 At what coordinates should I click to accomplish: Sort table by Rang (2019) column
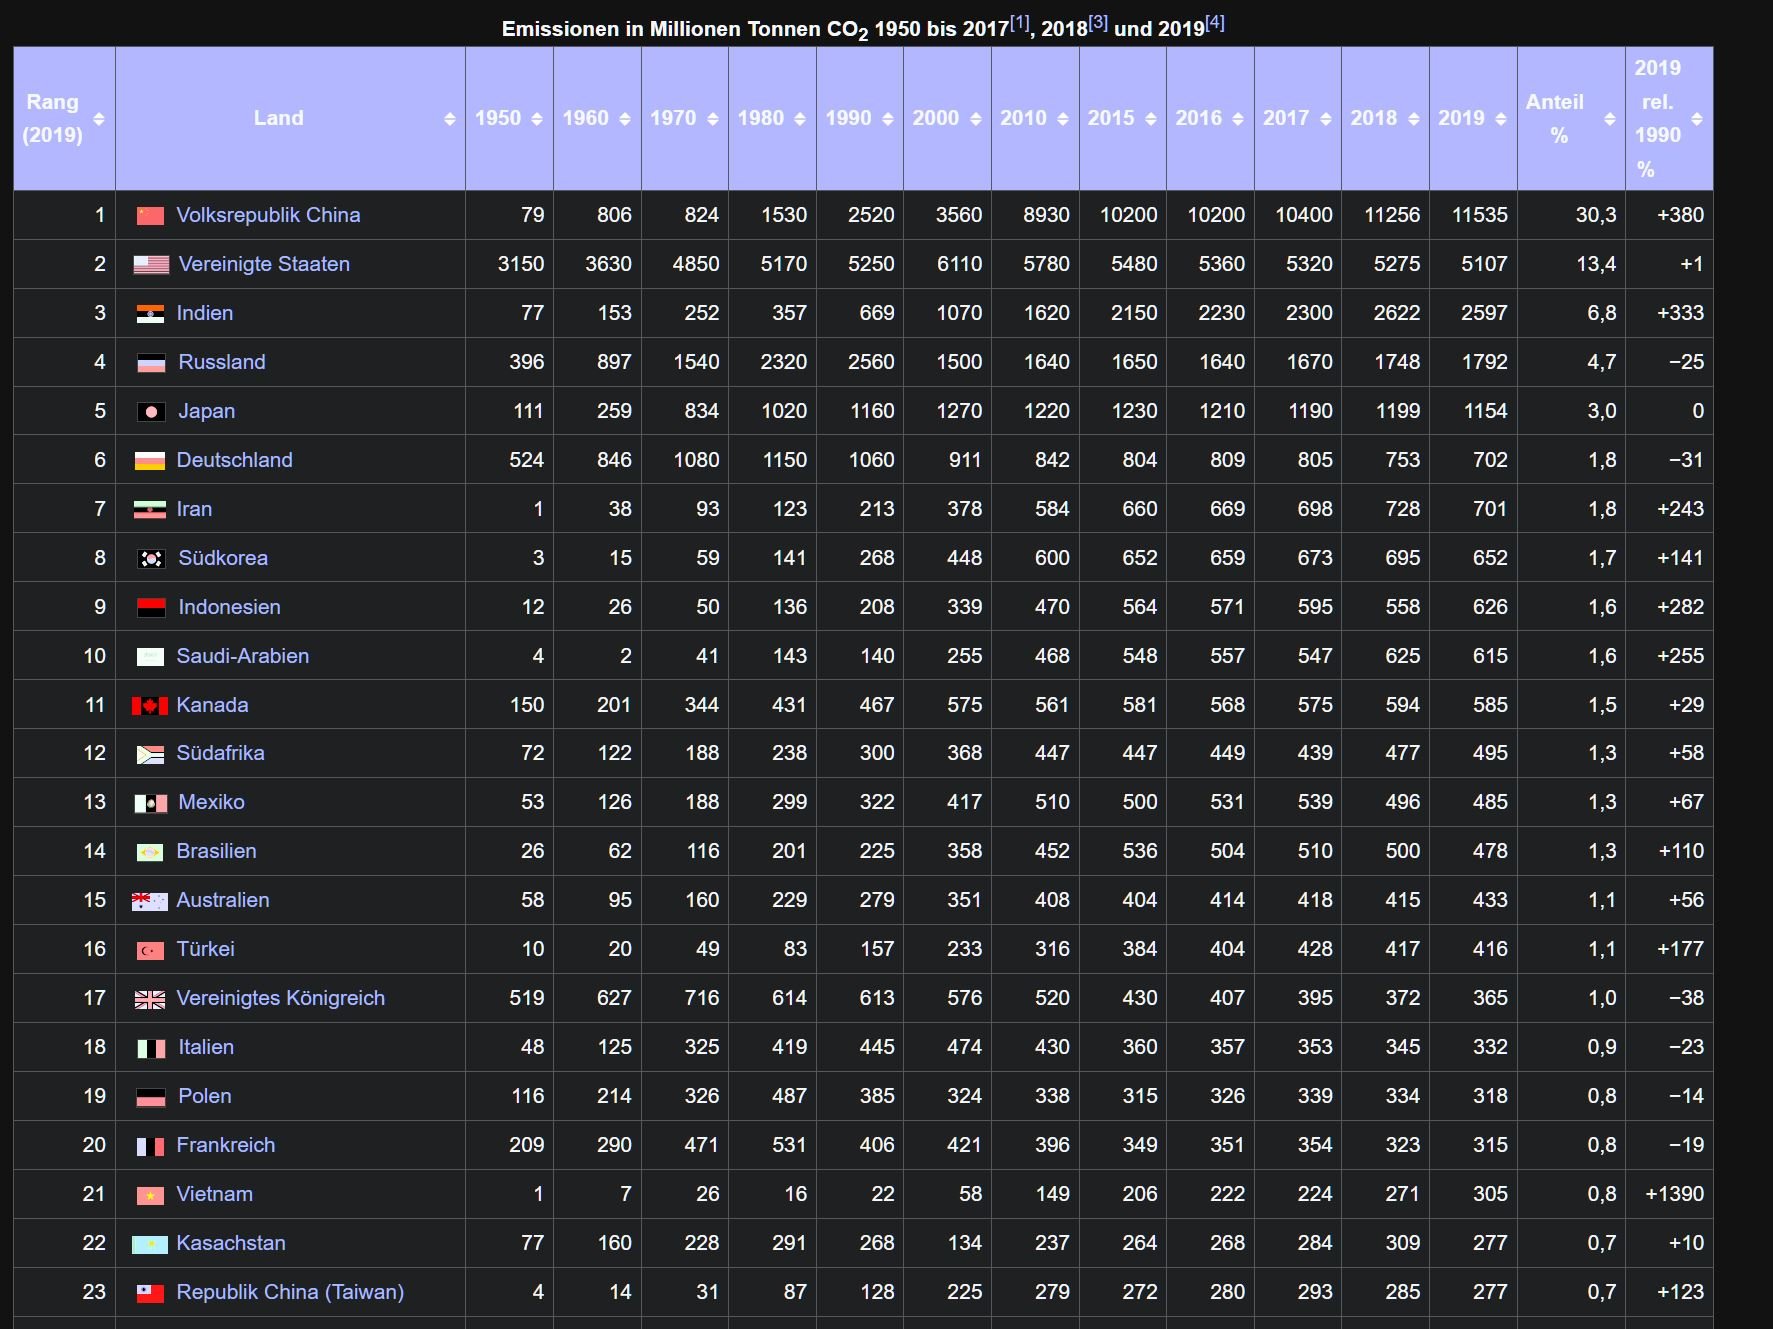[98, 119]
